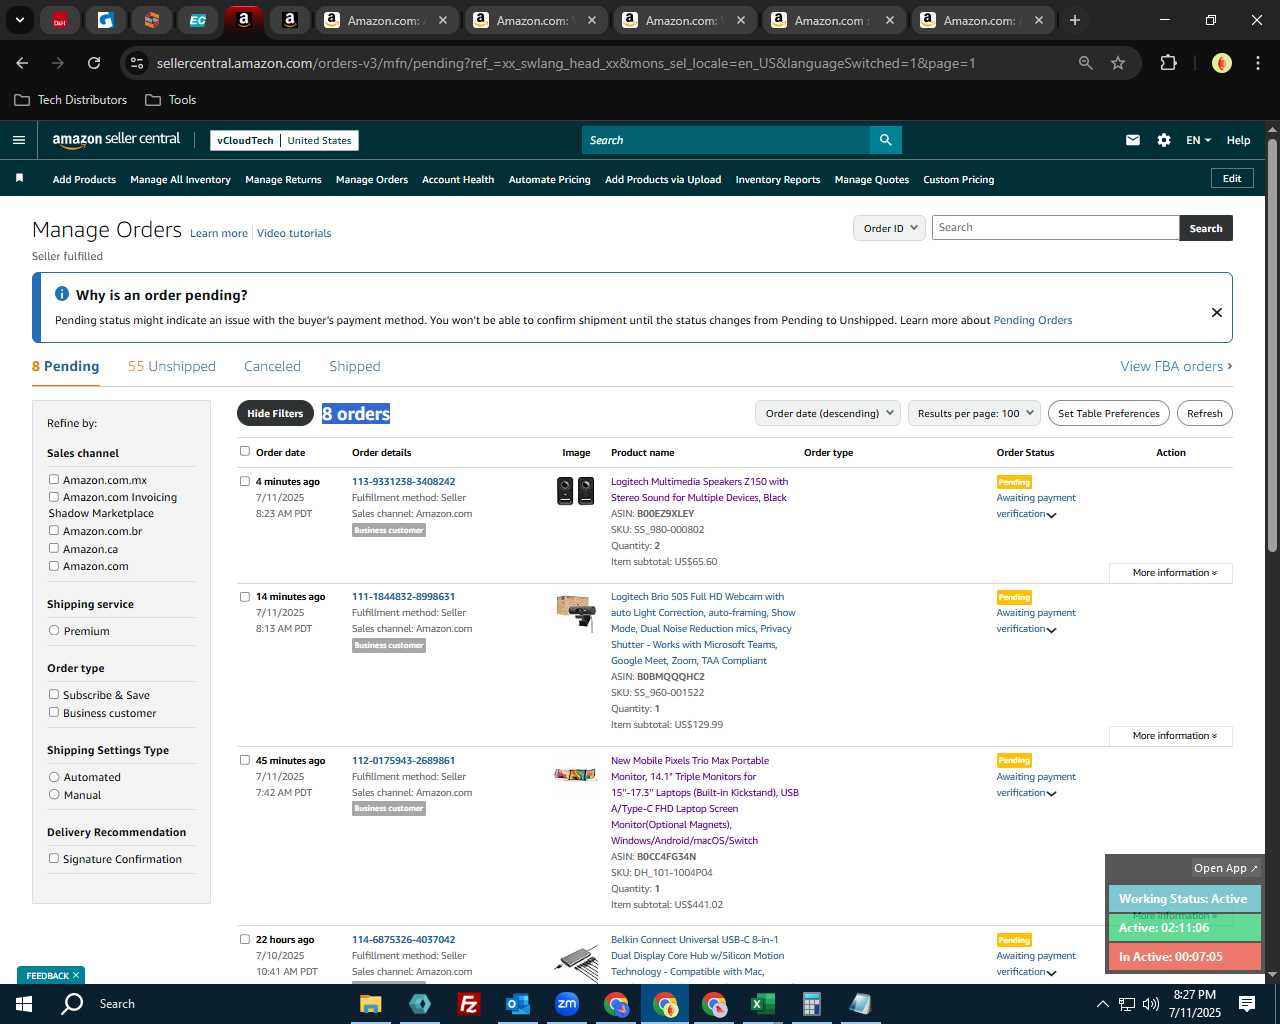Viewport: 1280px width, 1024px height.
Task: Switch to the Shipped orders tab
Action: pos(355,366)
